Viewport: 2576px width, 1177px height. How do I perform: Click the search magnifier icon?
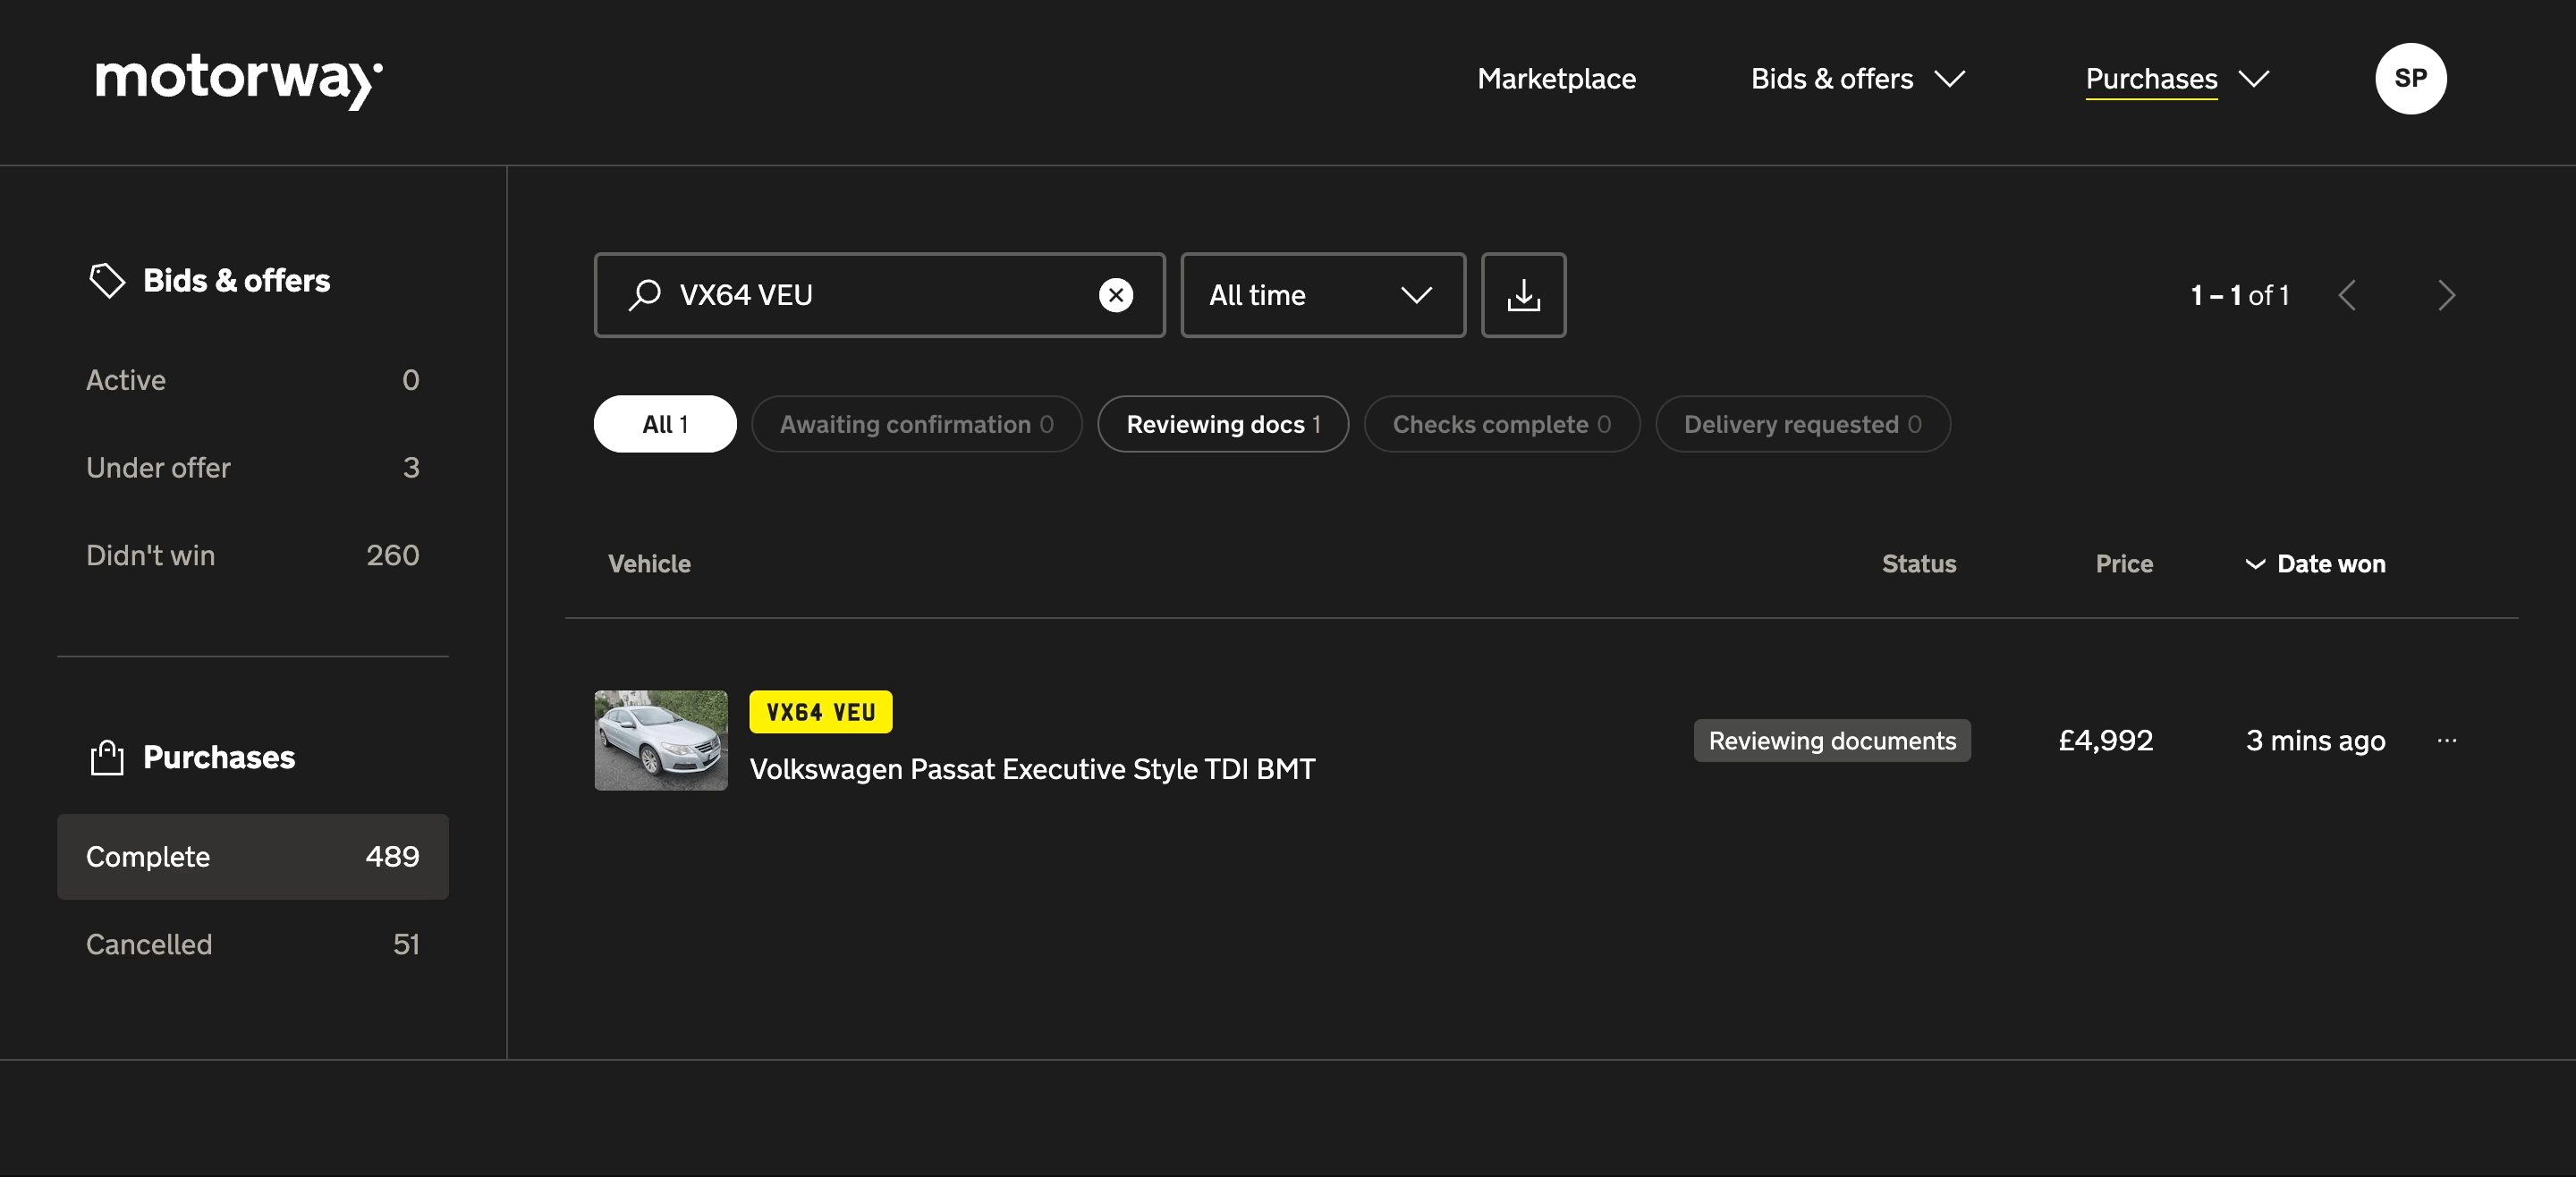pos(644,295)
